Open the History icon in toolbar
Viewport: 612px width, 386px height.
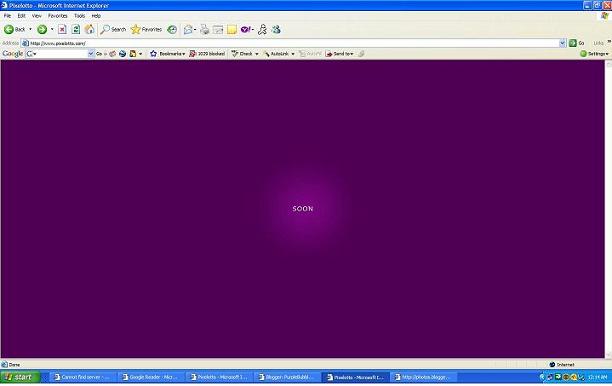[x=172, y=30]
